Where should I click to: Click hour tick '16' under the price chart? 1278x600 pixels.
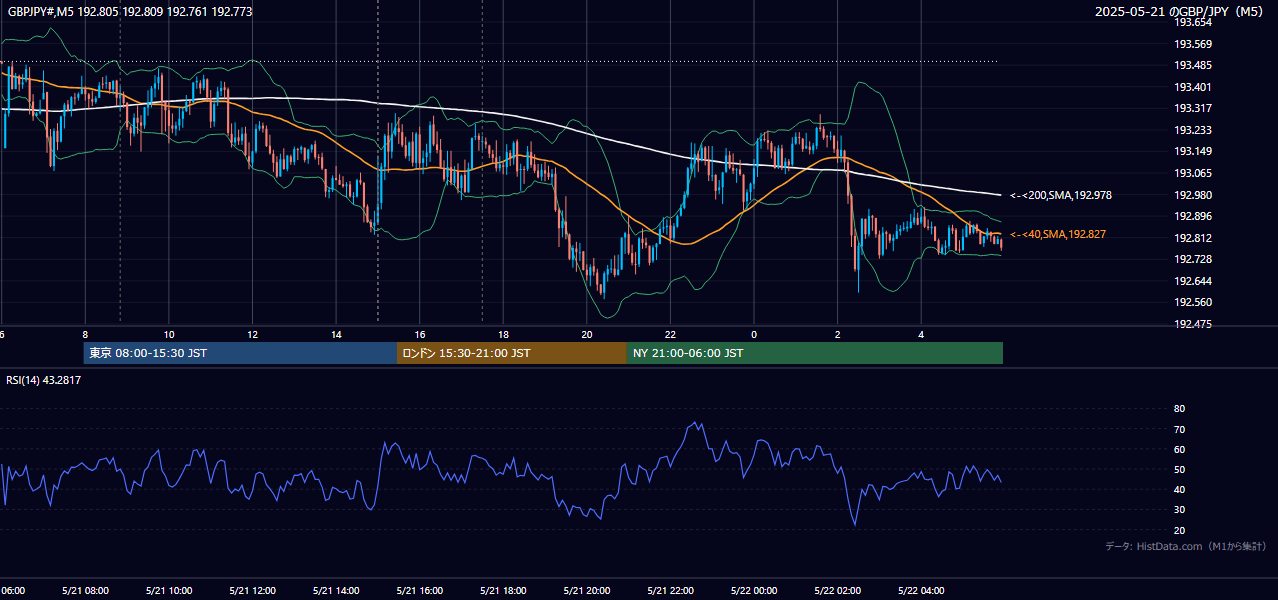point(420,334)
